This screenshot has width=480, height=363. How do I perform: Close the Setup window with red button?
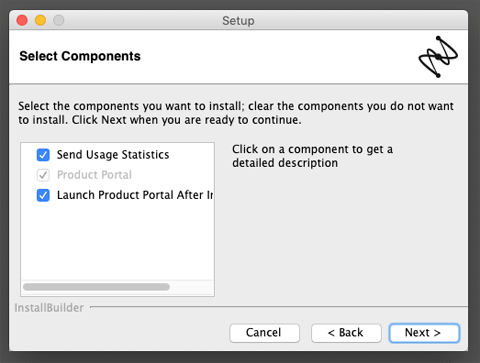click(x=22, y=20)
